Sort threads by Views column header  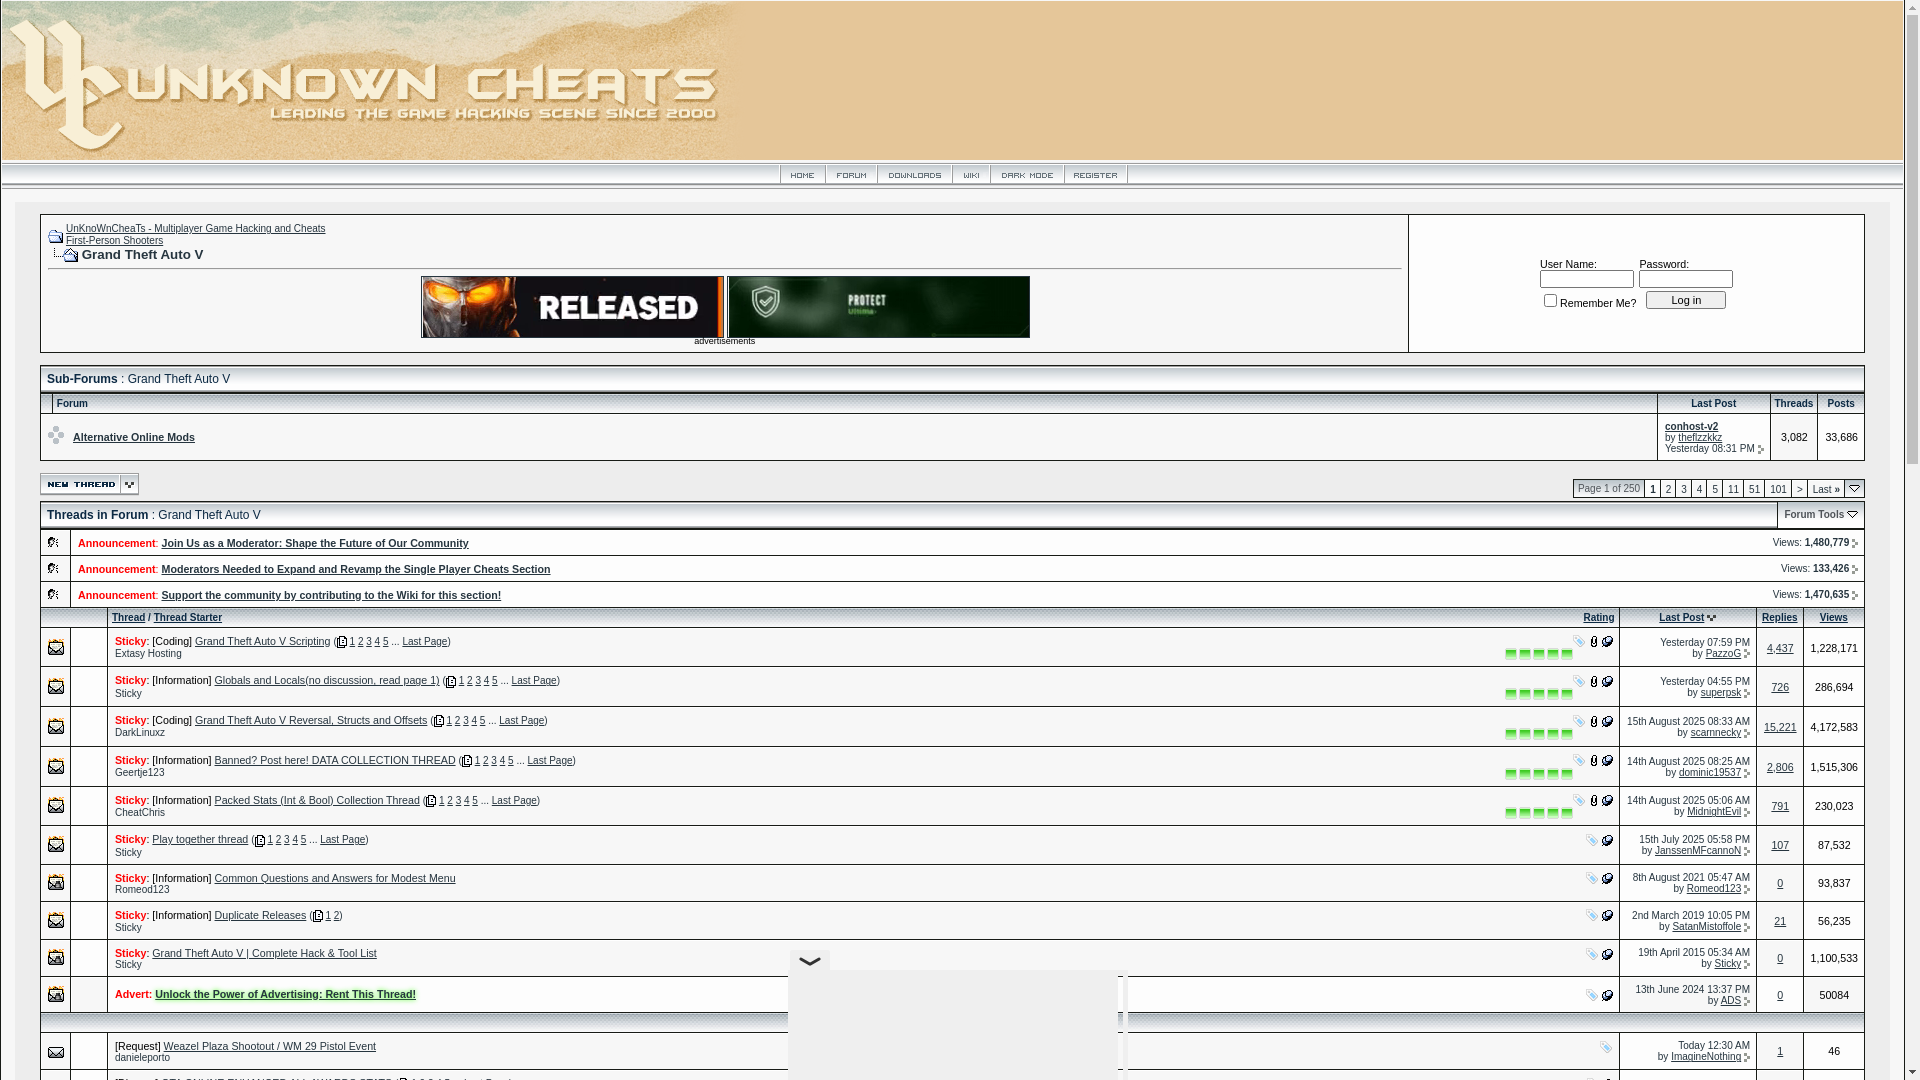(x=1834, y=618)
